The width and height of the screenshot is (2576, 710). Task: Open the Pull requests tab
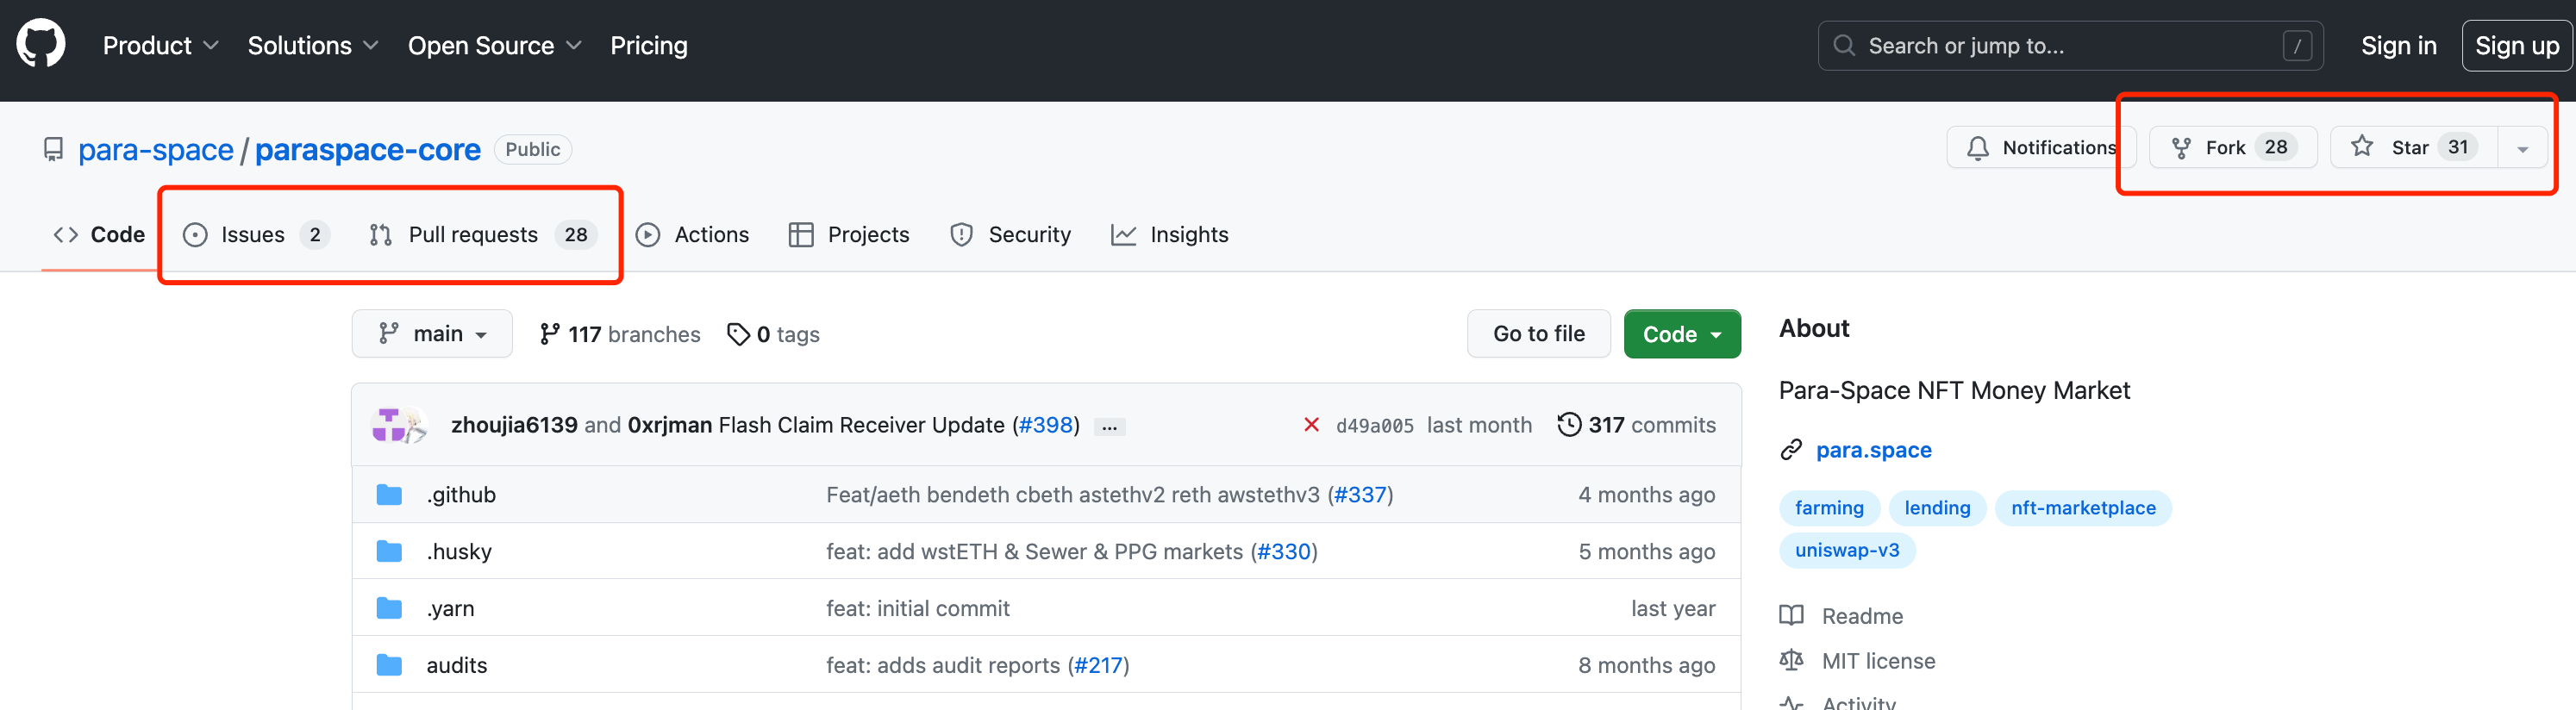pos(483,235)
